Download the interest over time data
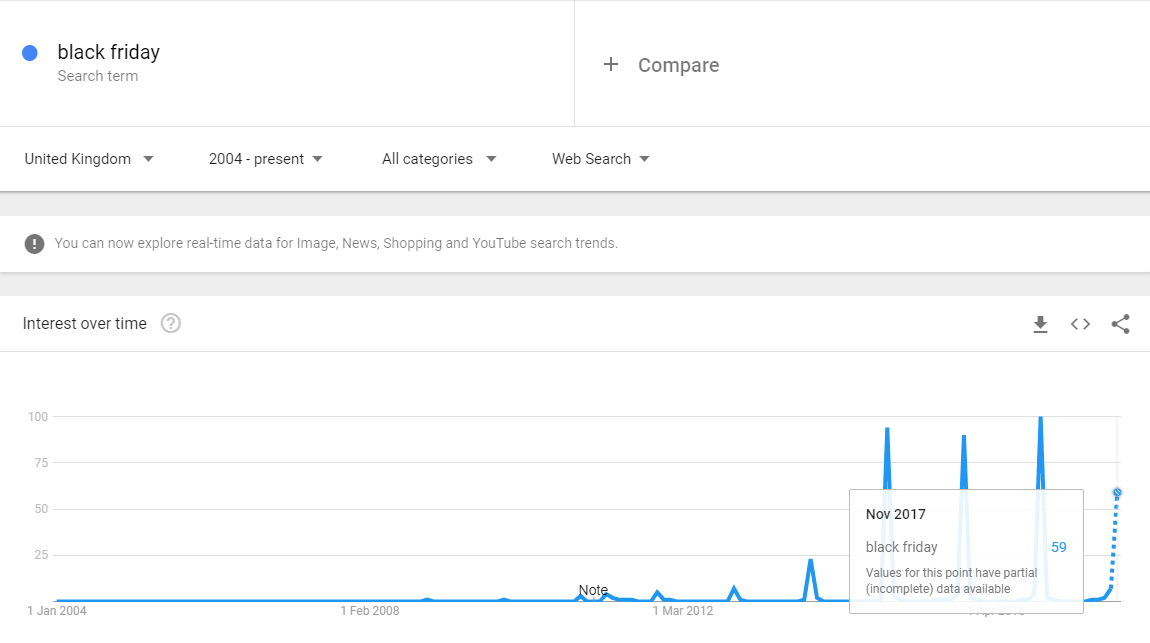The height and width of the screenshot is (643, 1150). pyautogui.click(x=1040, y=324)
